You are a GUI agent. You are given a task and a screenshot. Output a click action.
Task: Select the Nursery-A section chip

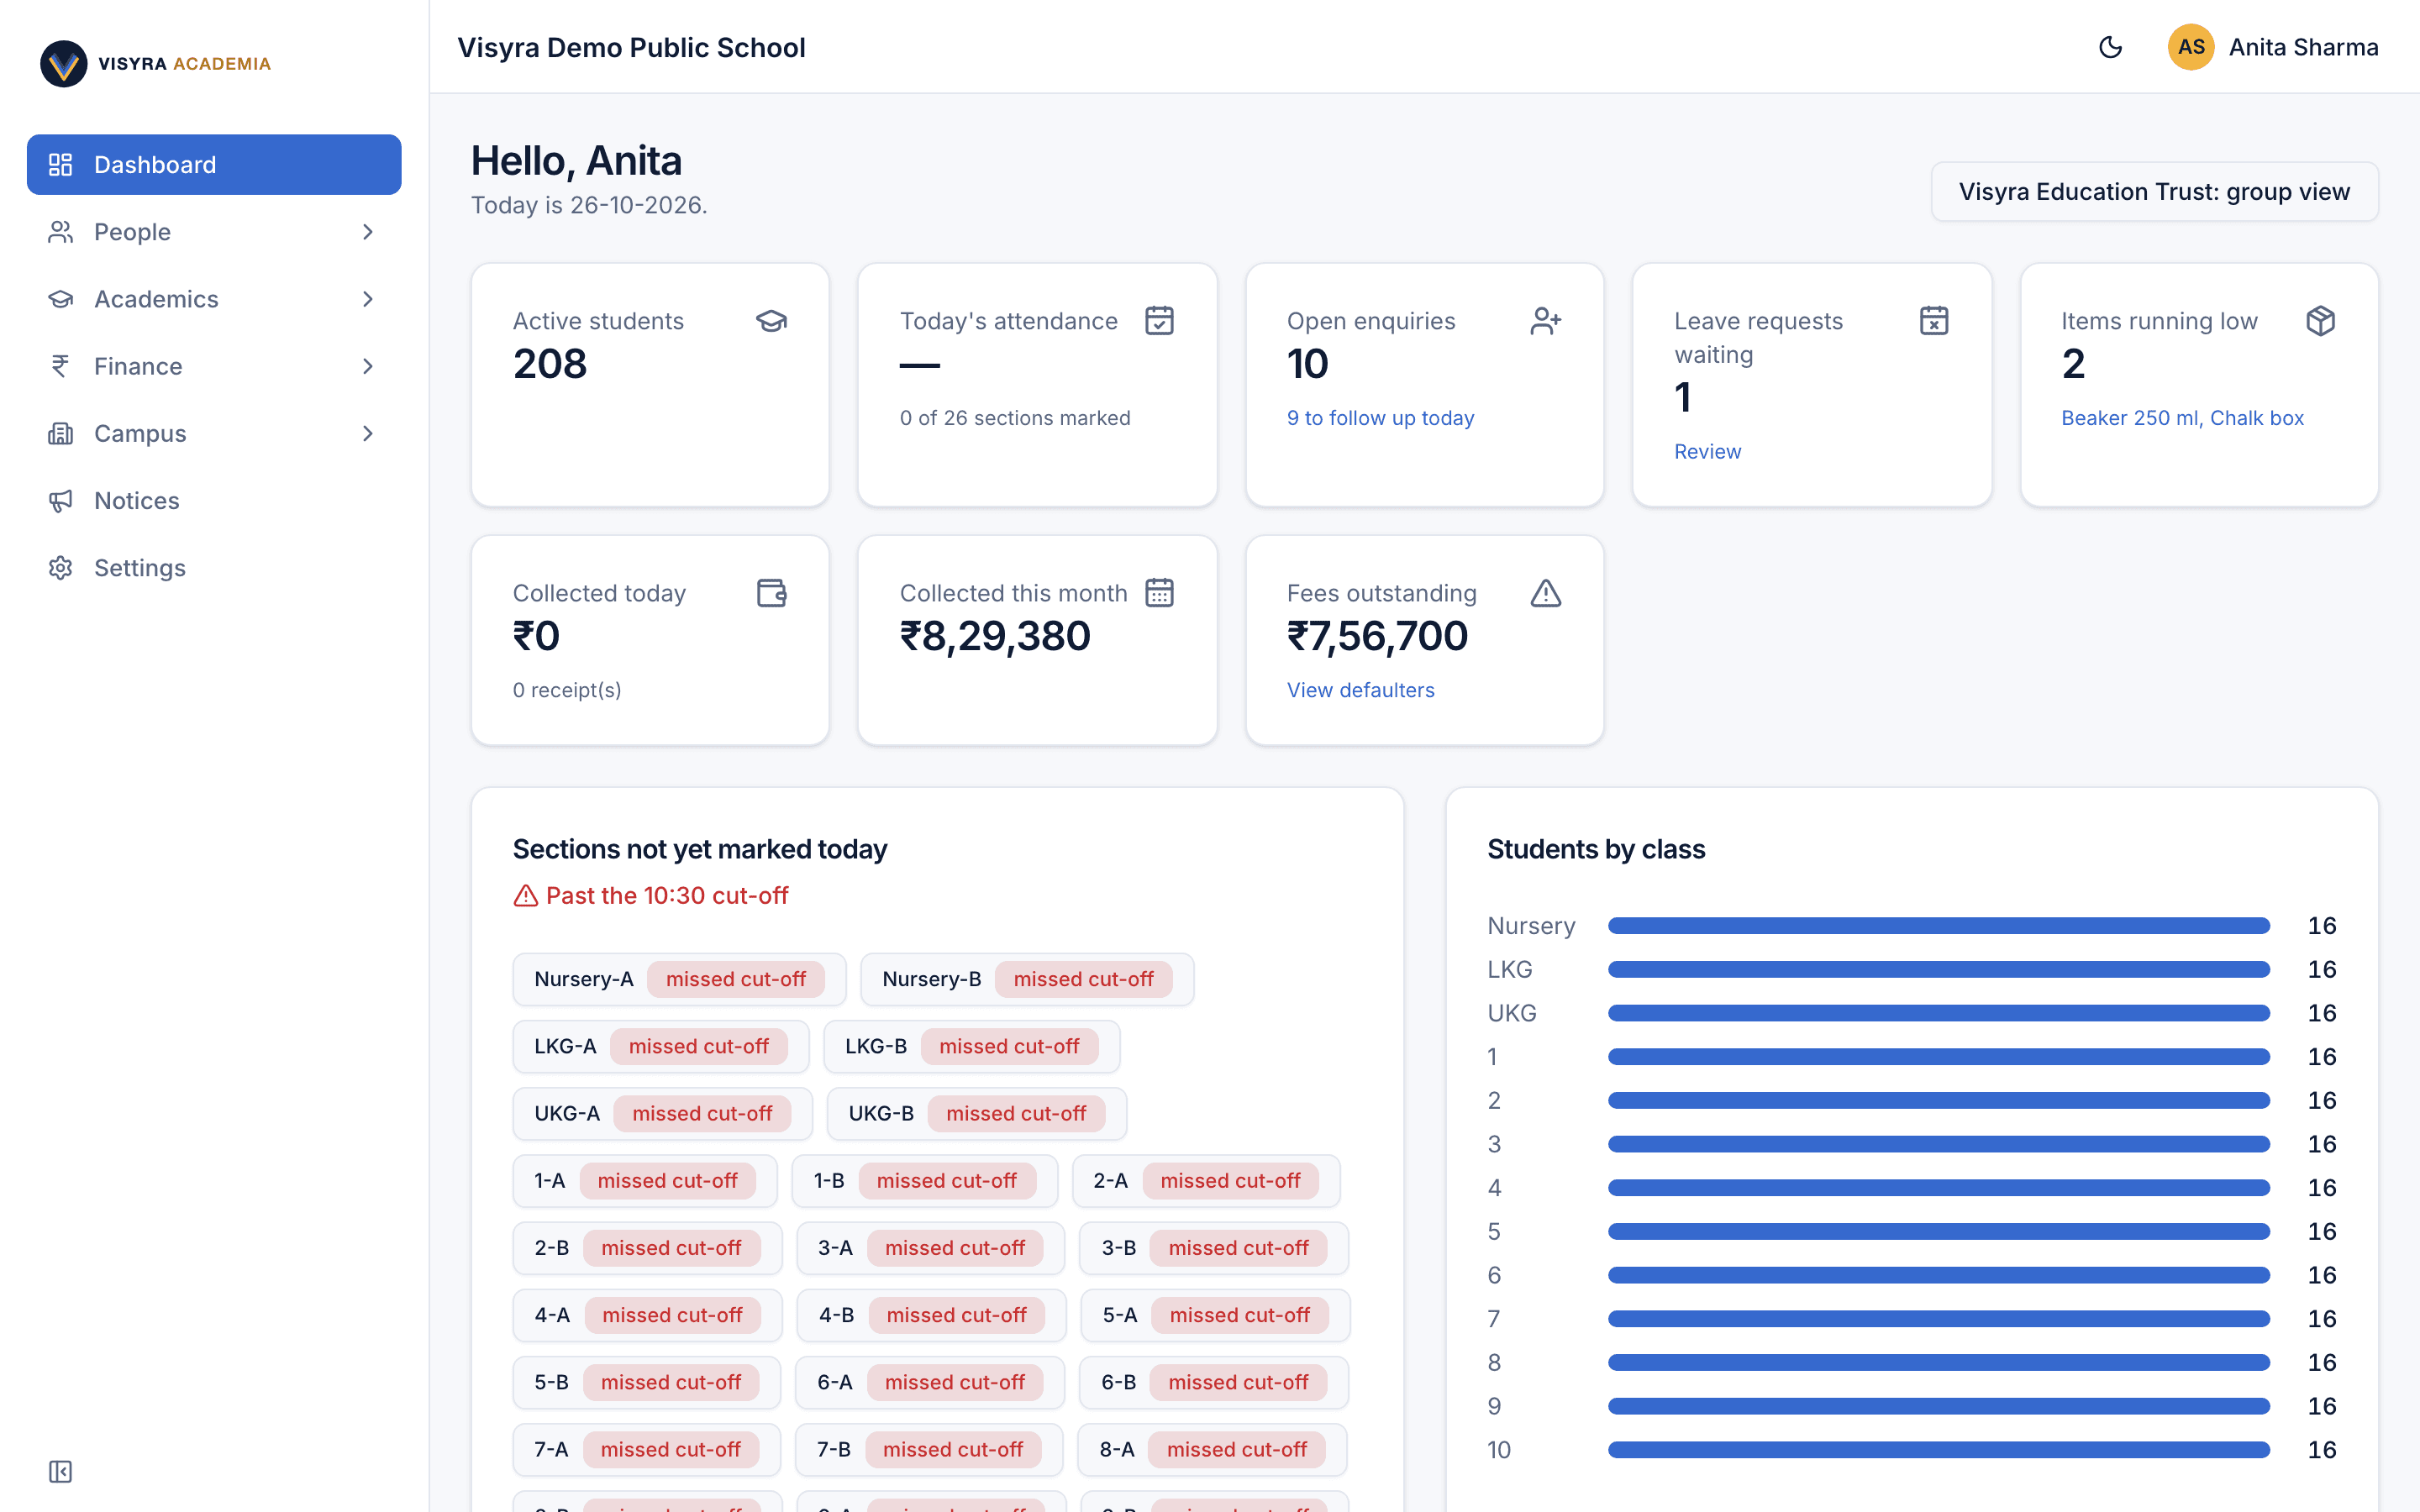point(679,979)
